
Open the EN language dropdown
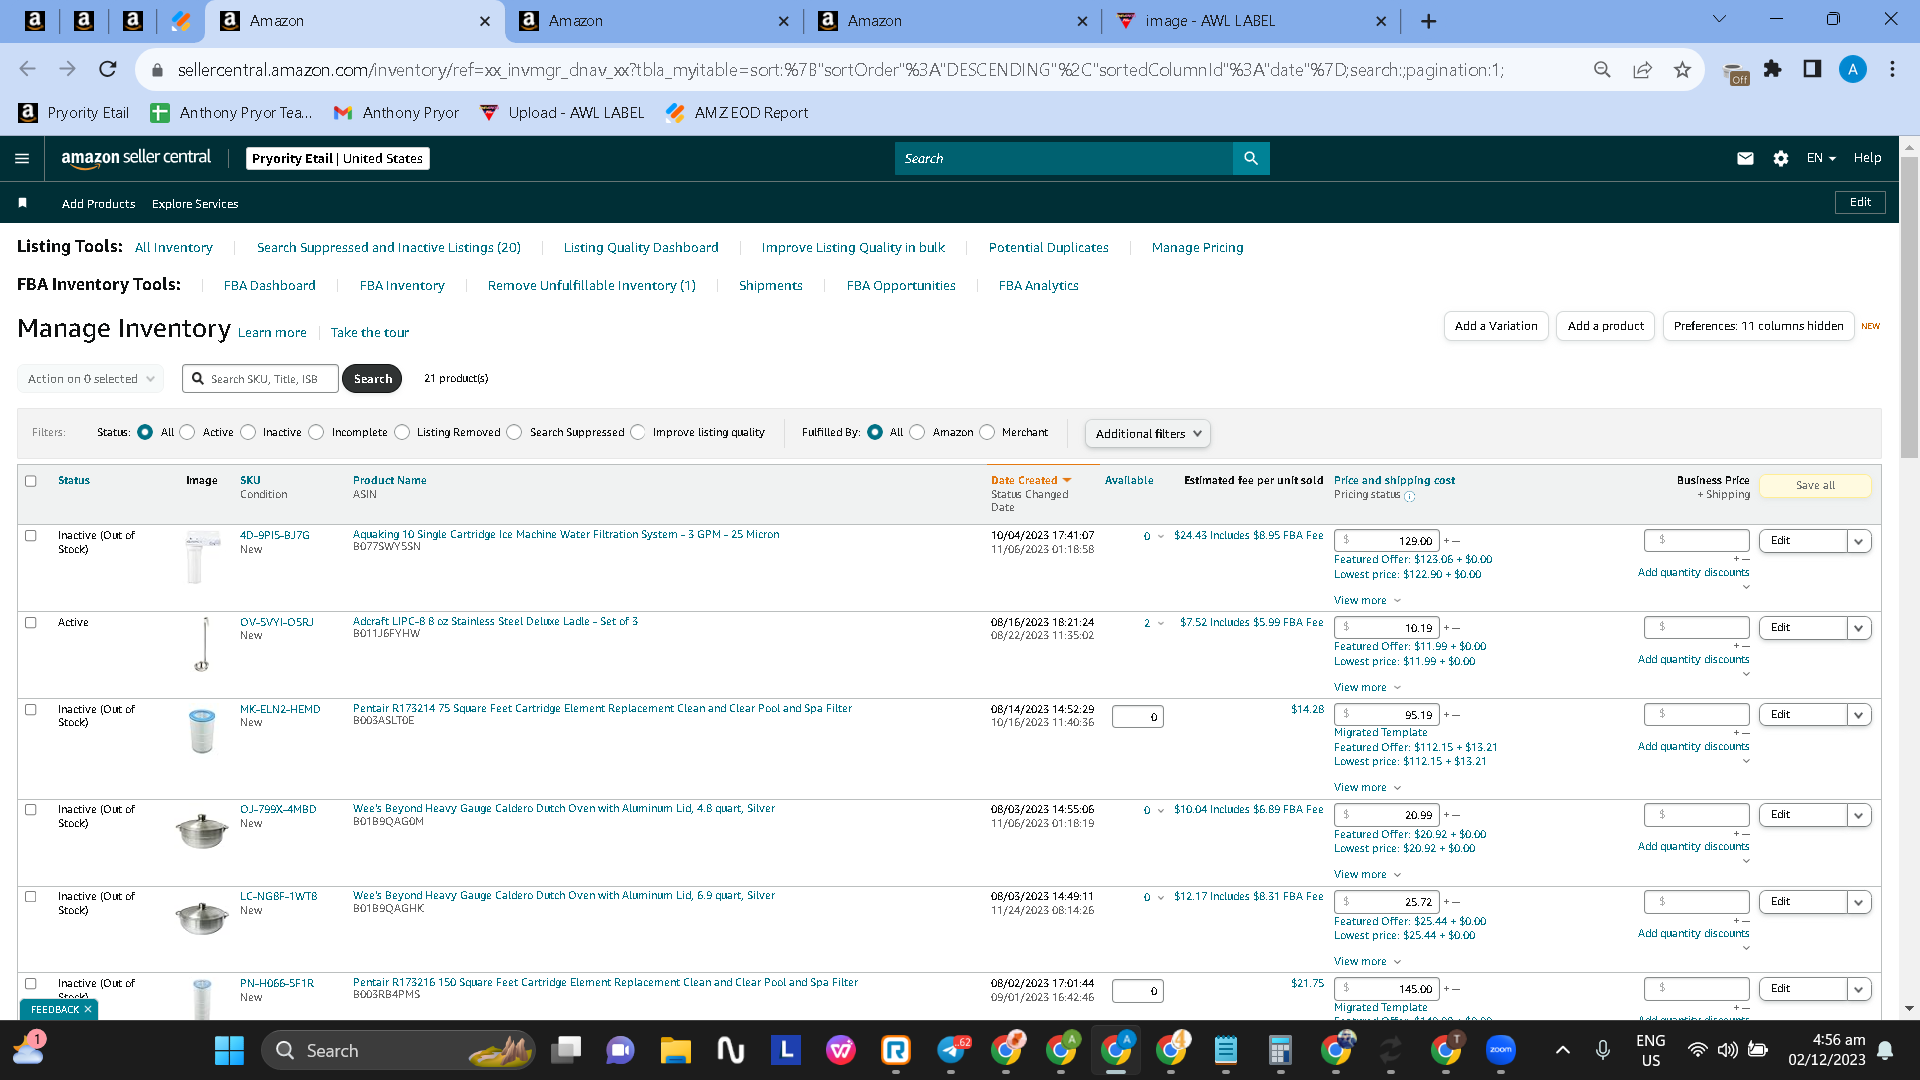coord(1821,158)
